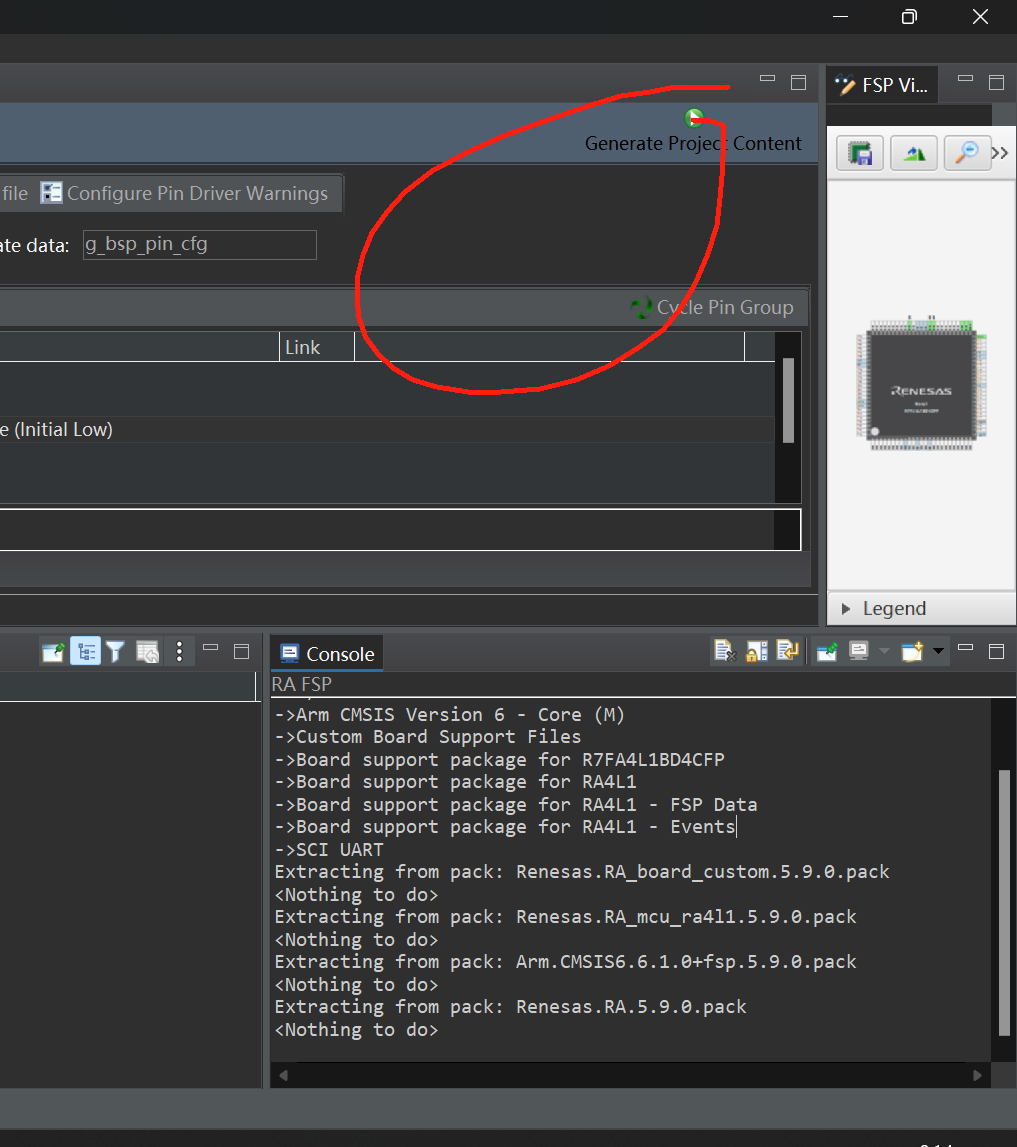Clear the console output
Image resolution: width=1017 pixels, height=1147 pixels.
[724, 650]
